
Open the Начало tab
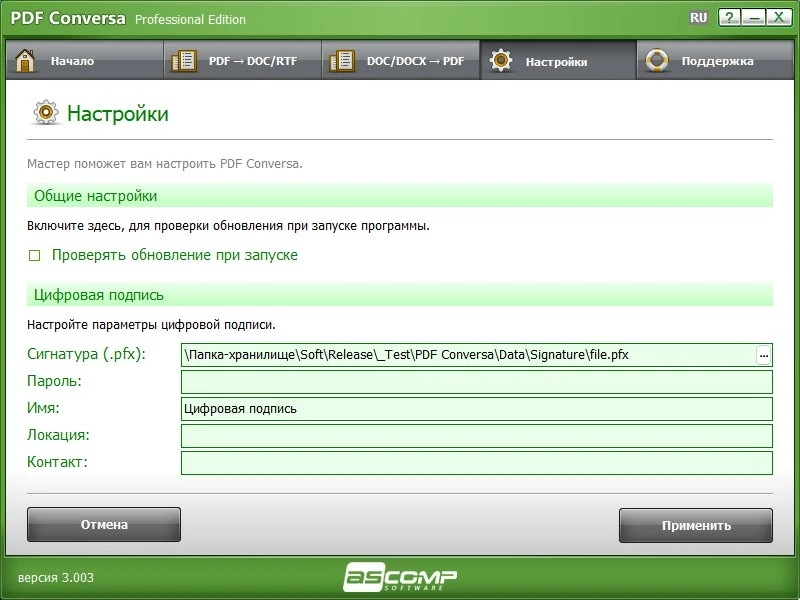tap(85, 60)
